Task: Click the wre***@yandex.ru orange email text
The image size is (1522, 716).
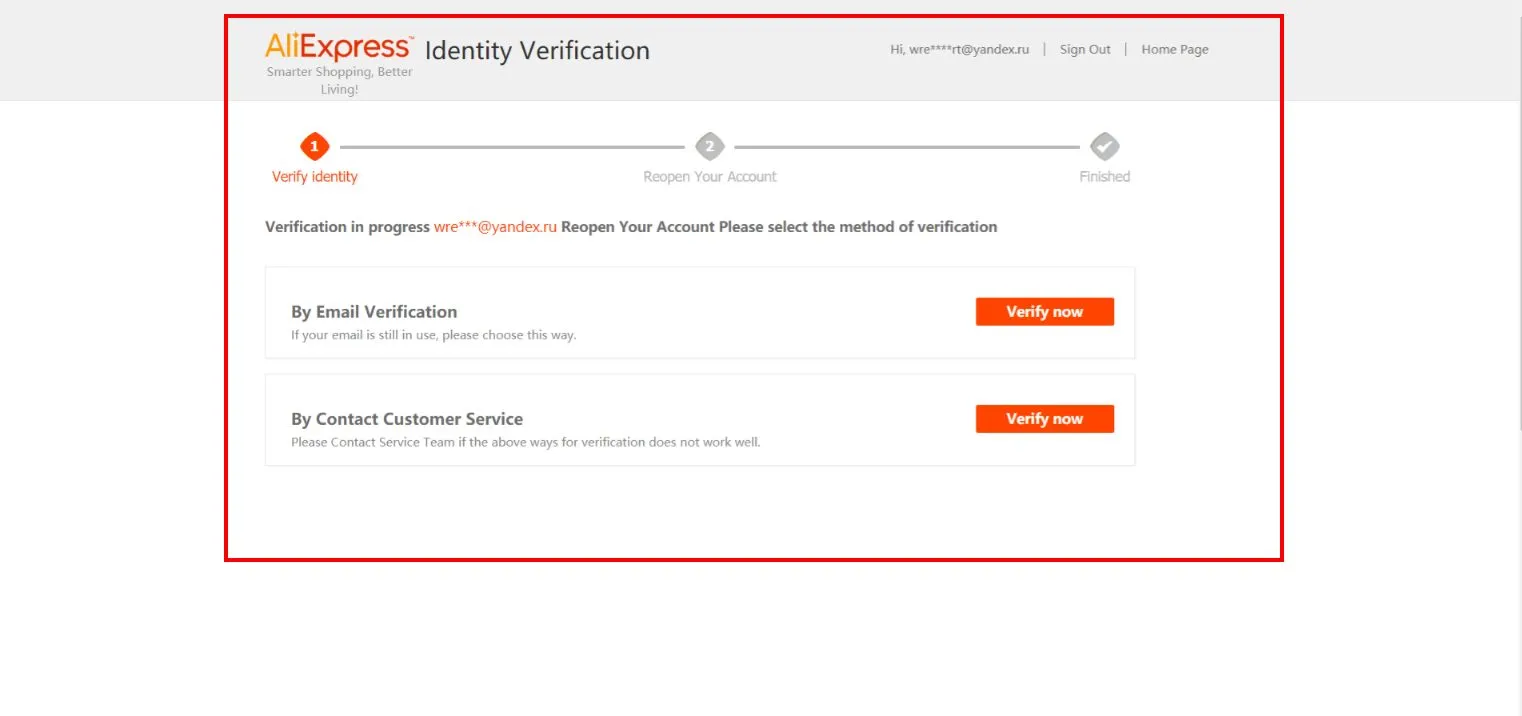Action: click(495, 227)
